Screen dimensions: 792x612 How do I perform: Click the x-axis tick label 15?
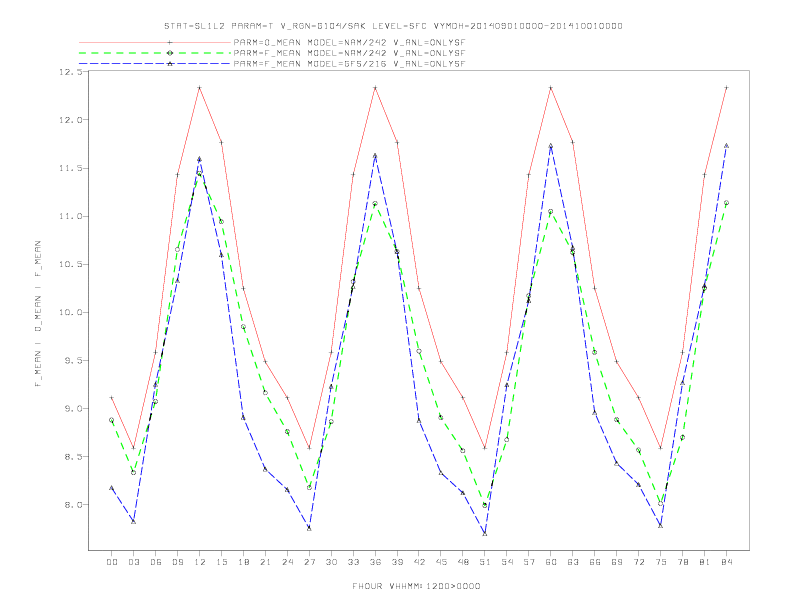(221, 562)
